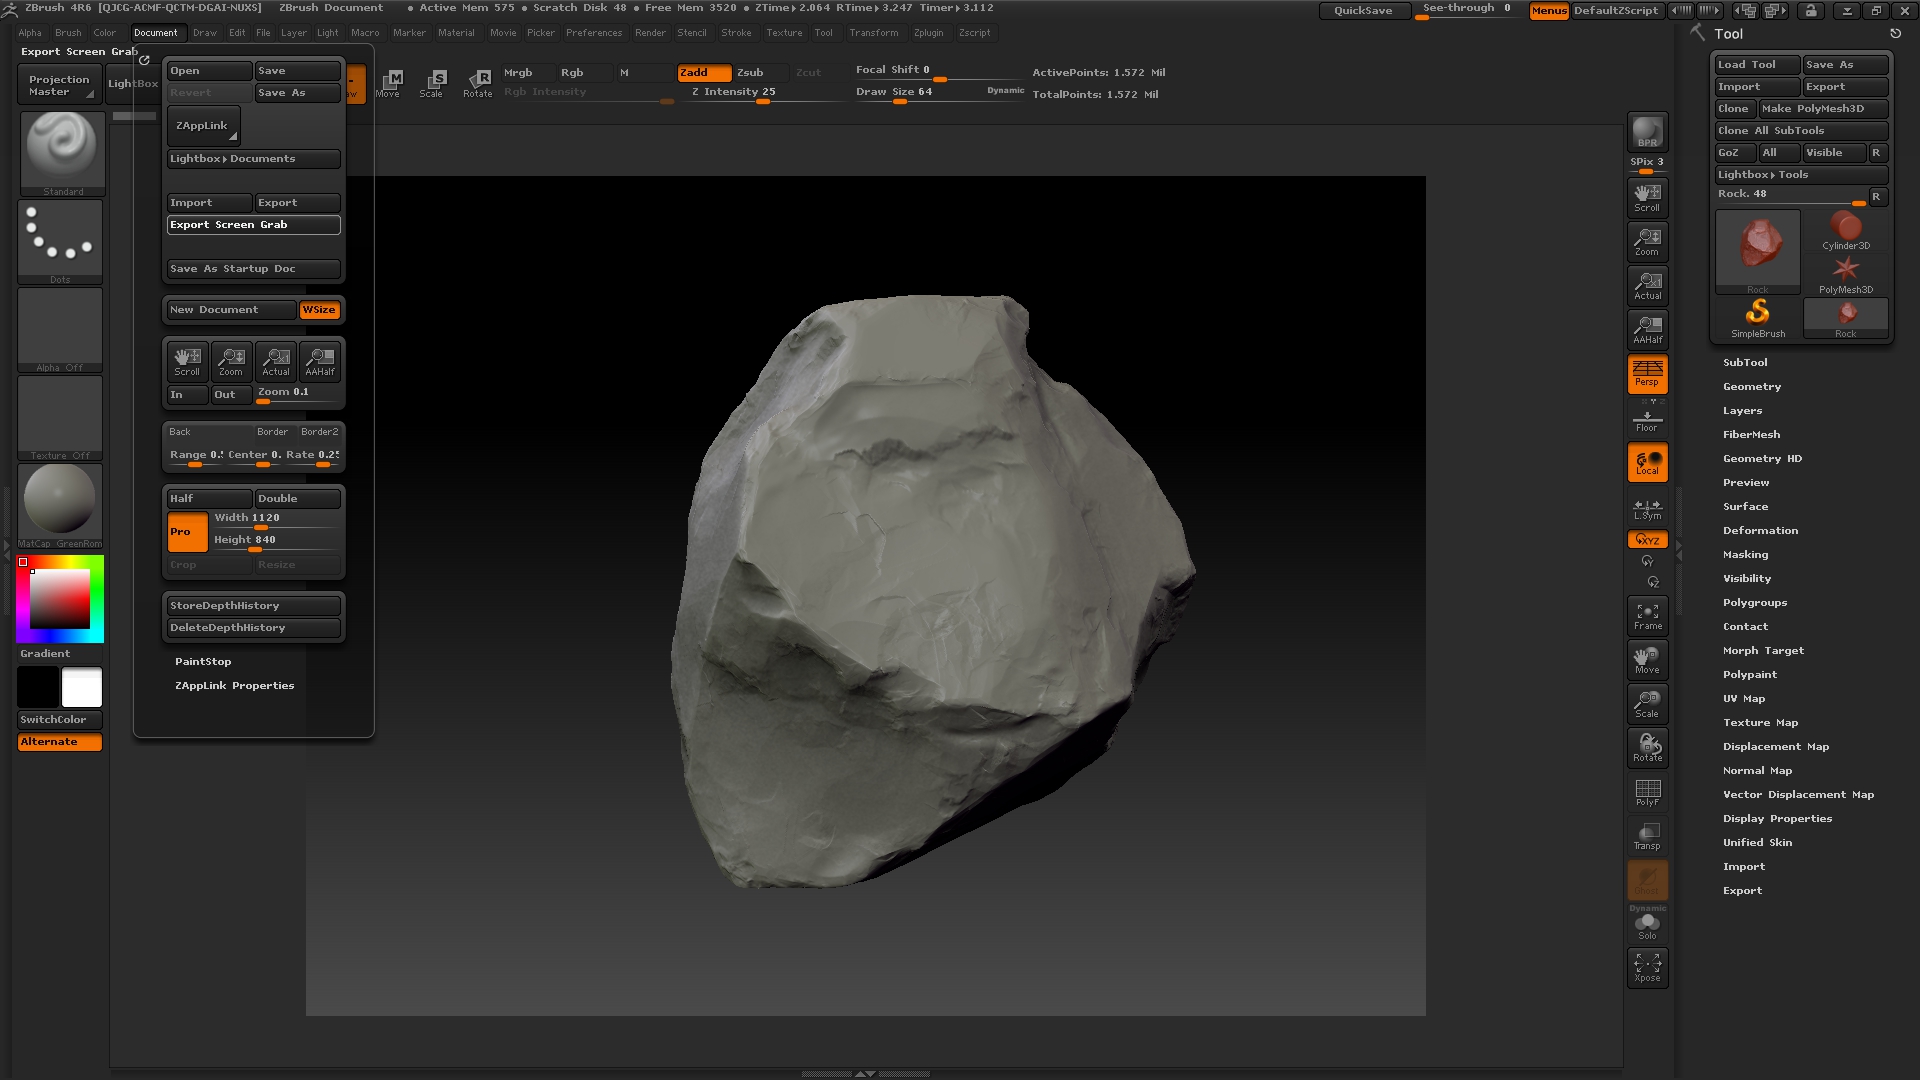Open the Deformation subpalette
The image size is (1920, 1080).
click(1760, 531)
